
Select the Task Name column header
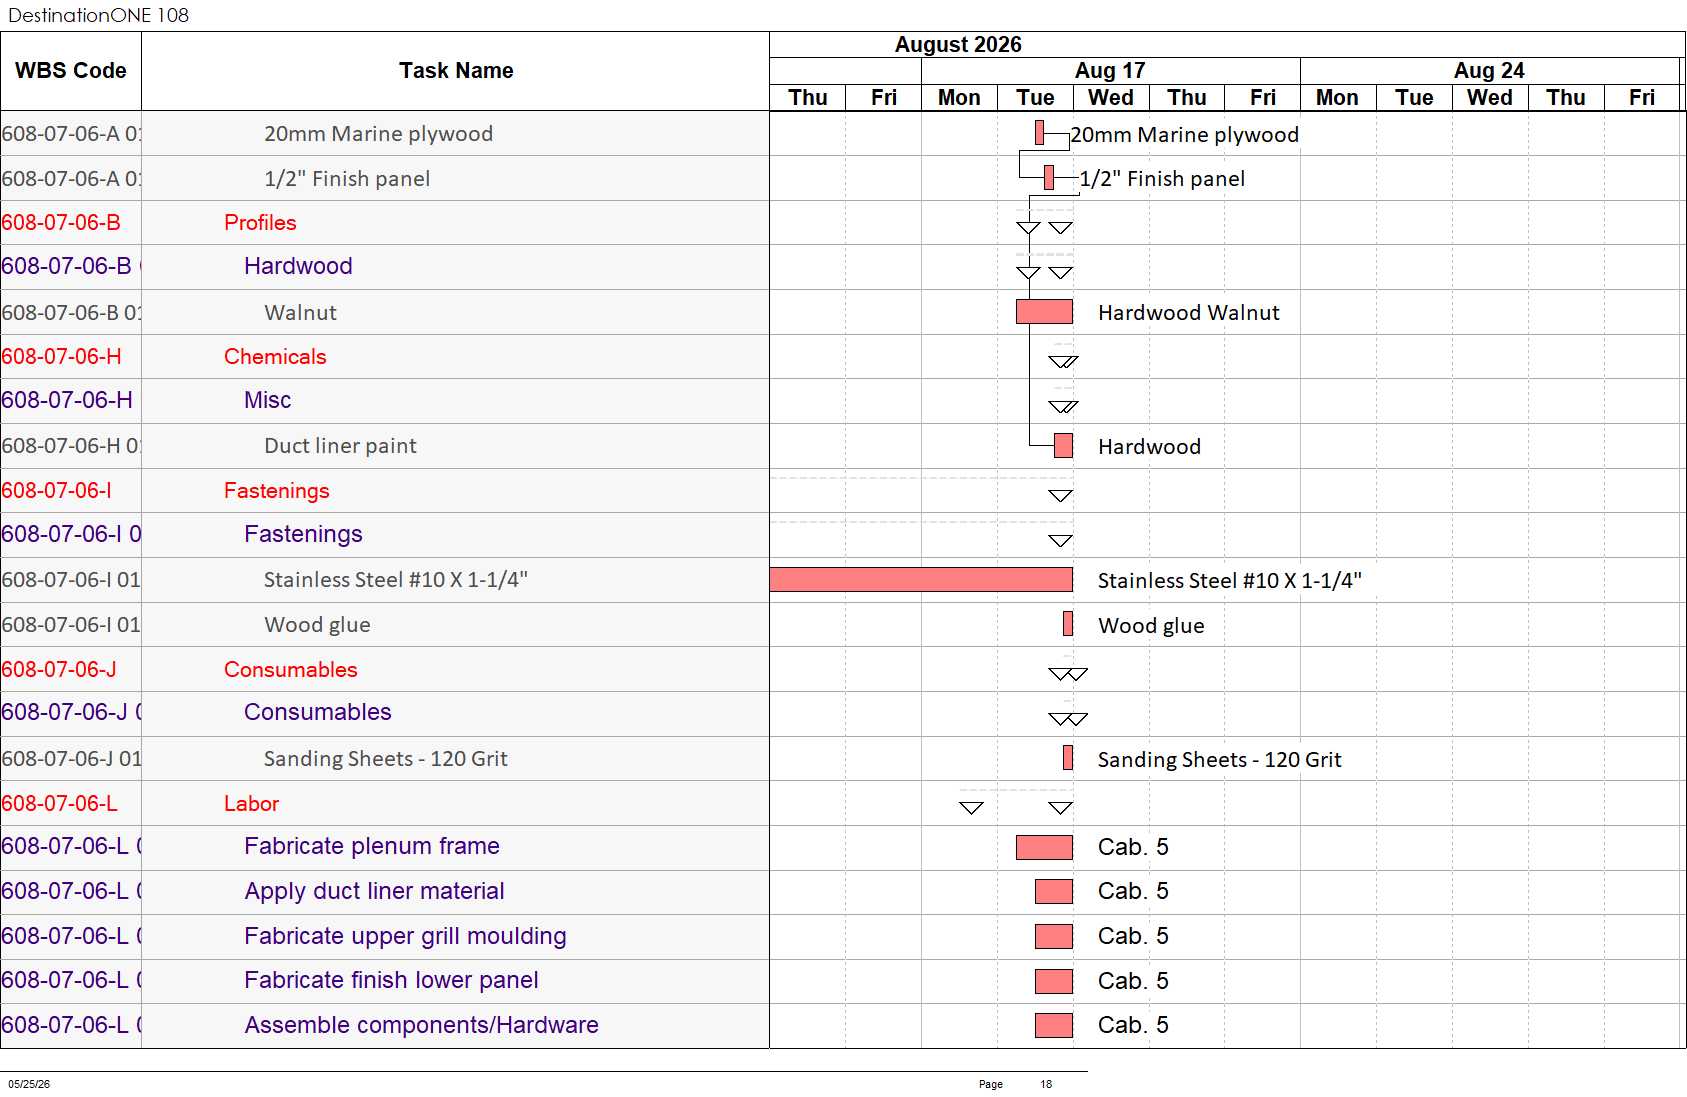pos(456,71)
